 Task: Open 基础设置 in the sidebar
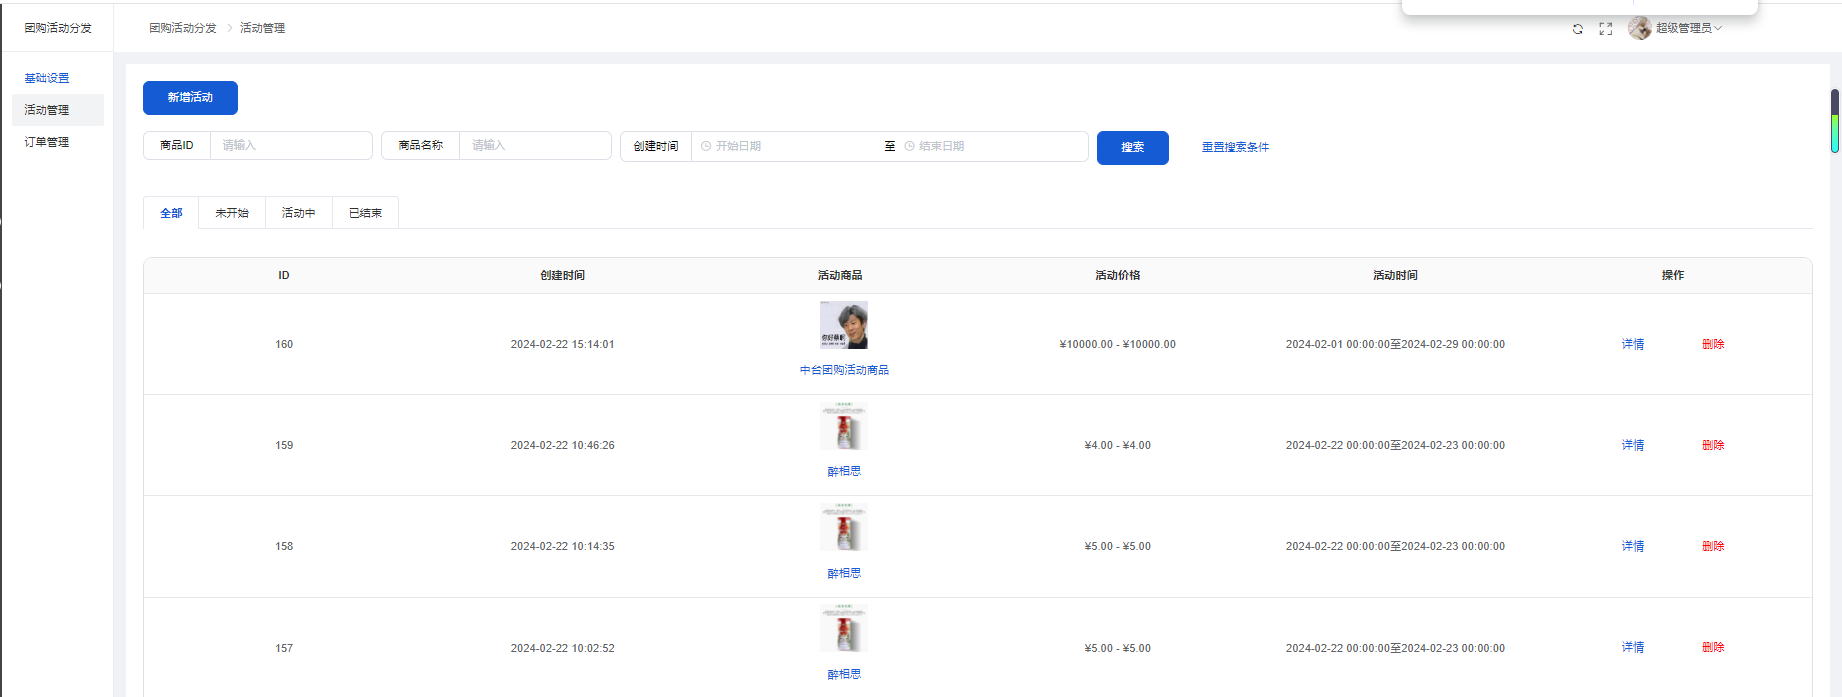47,78
